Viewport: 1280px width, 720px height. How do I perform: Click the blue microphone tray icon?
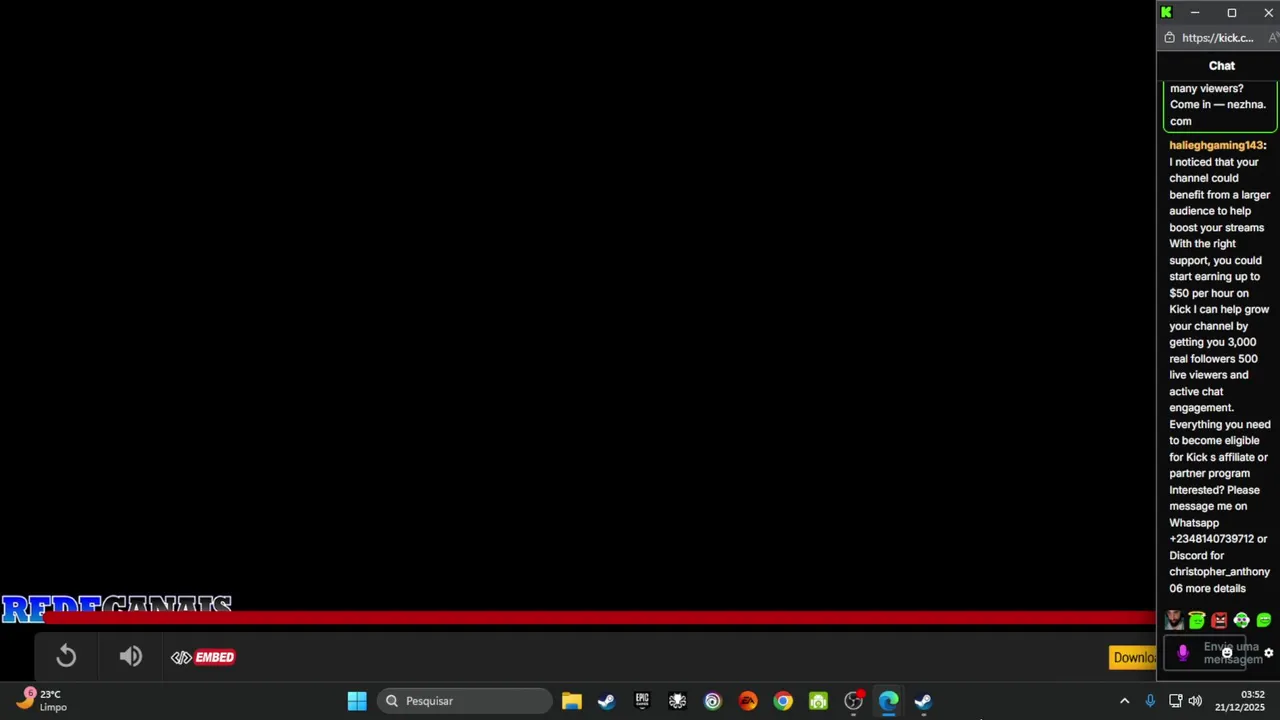tap(1150, 701)
